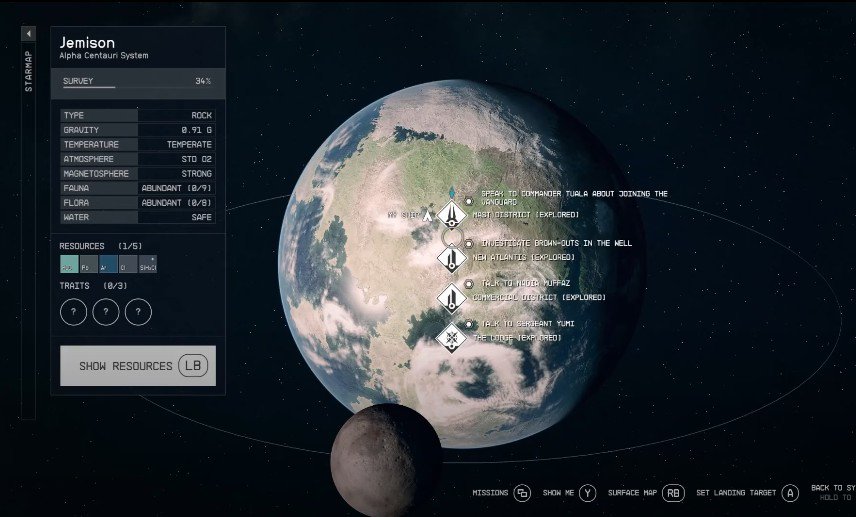
Task: Select the Commercial District landing marker icon
Action: (452, 298)
